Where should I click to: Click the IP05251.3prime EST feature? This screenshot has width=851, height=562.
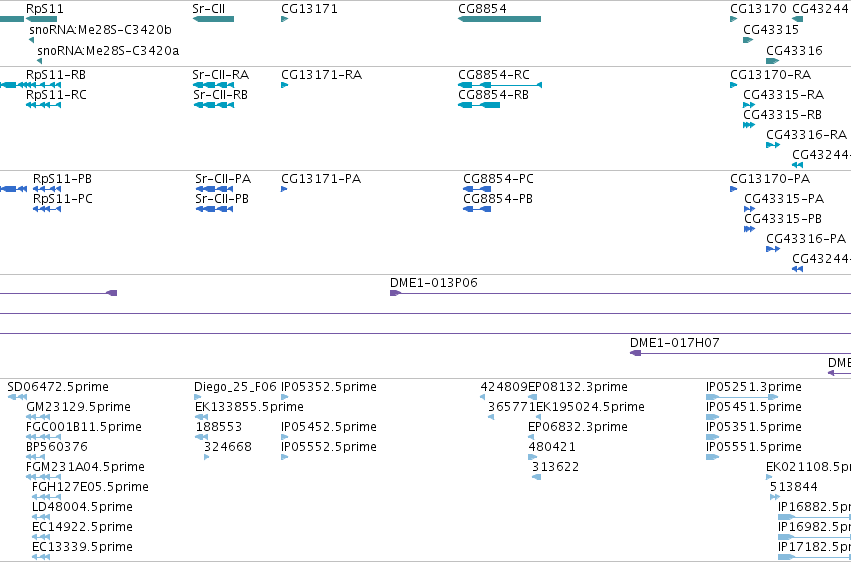741,397
